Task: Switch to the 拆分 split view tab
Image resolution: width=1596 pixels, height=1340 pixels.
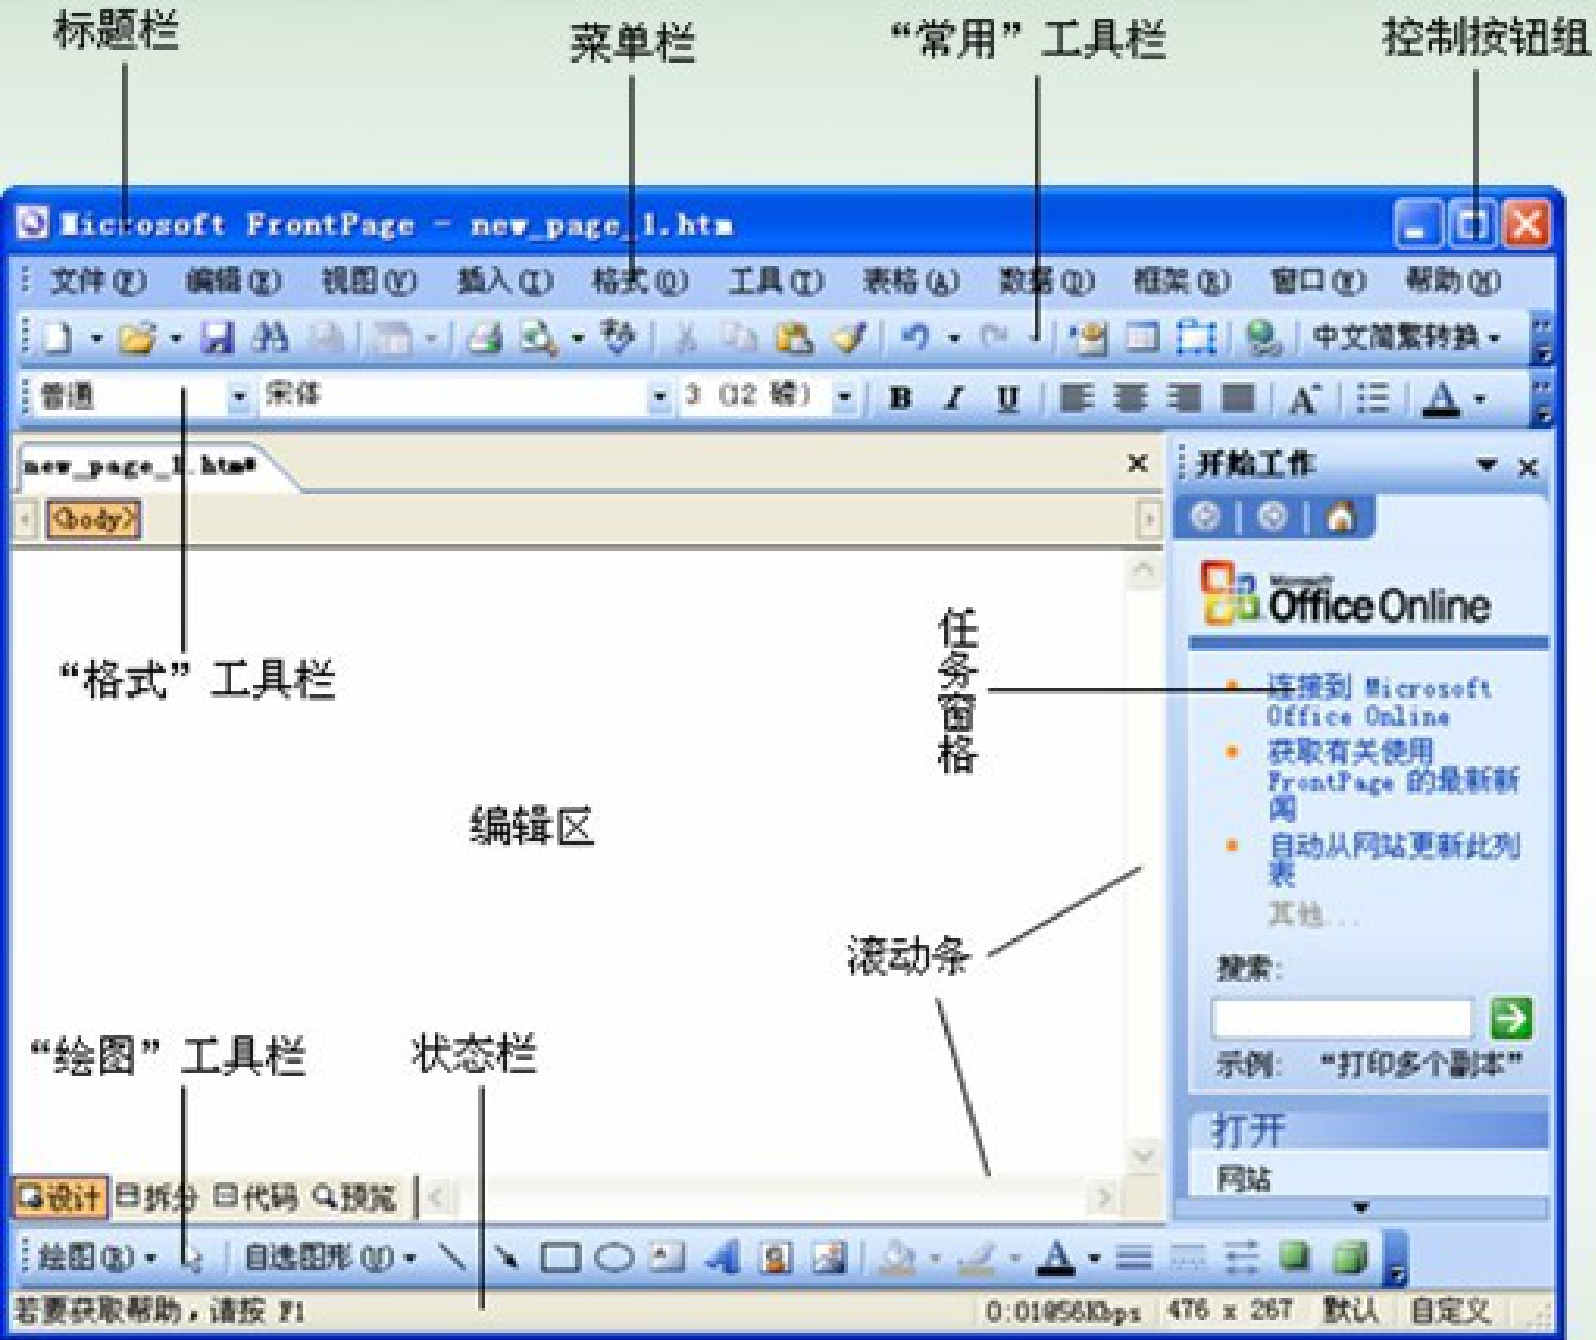Action: pyautogui.click(x=157, y=1196)
